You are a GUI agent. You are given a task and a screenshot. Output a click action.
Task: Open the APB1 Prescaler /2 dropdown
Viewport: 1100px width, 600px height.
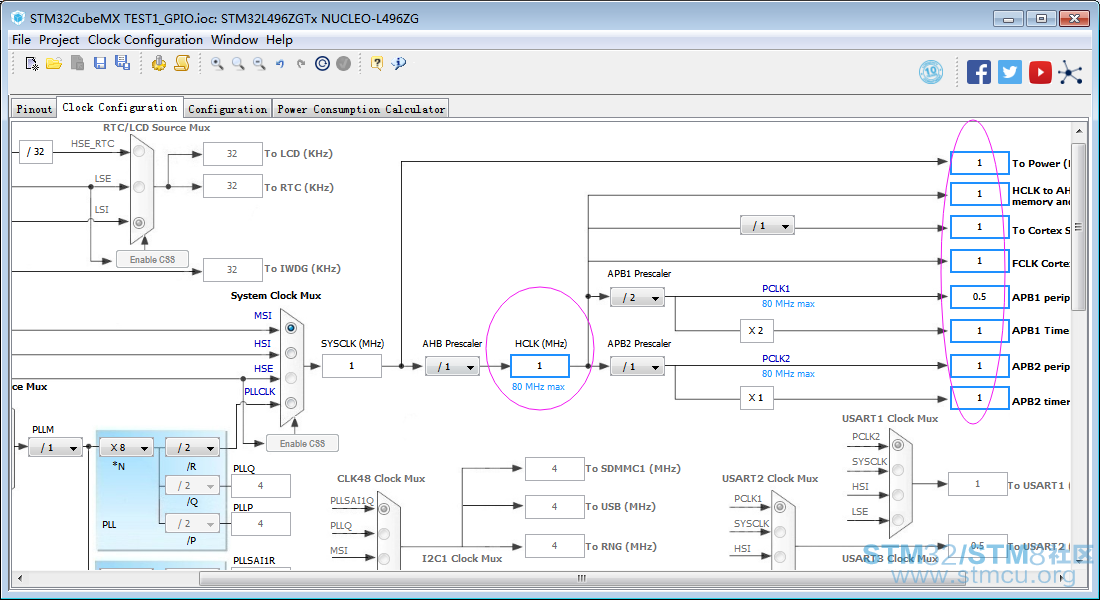pyautogui.click(x=637, y=298)
